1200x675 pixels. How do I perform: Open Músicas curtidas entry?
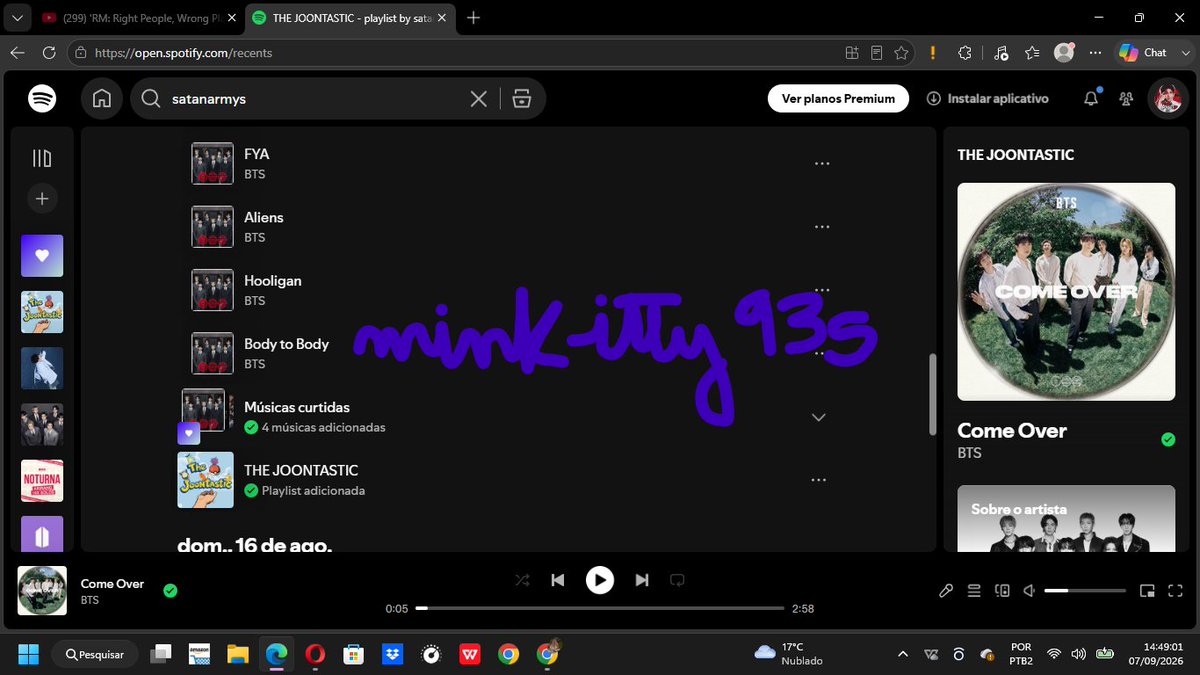coord(296,407)
